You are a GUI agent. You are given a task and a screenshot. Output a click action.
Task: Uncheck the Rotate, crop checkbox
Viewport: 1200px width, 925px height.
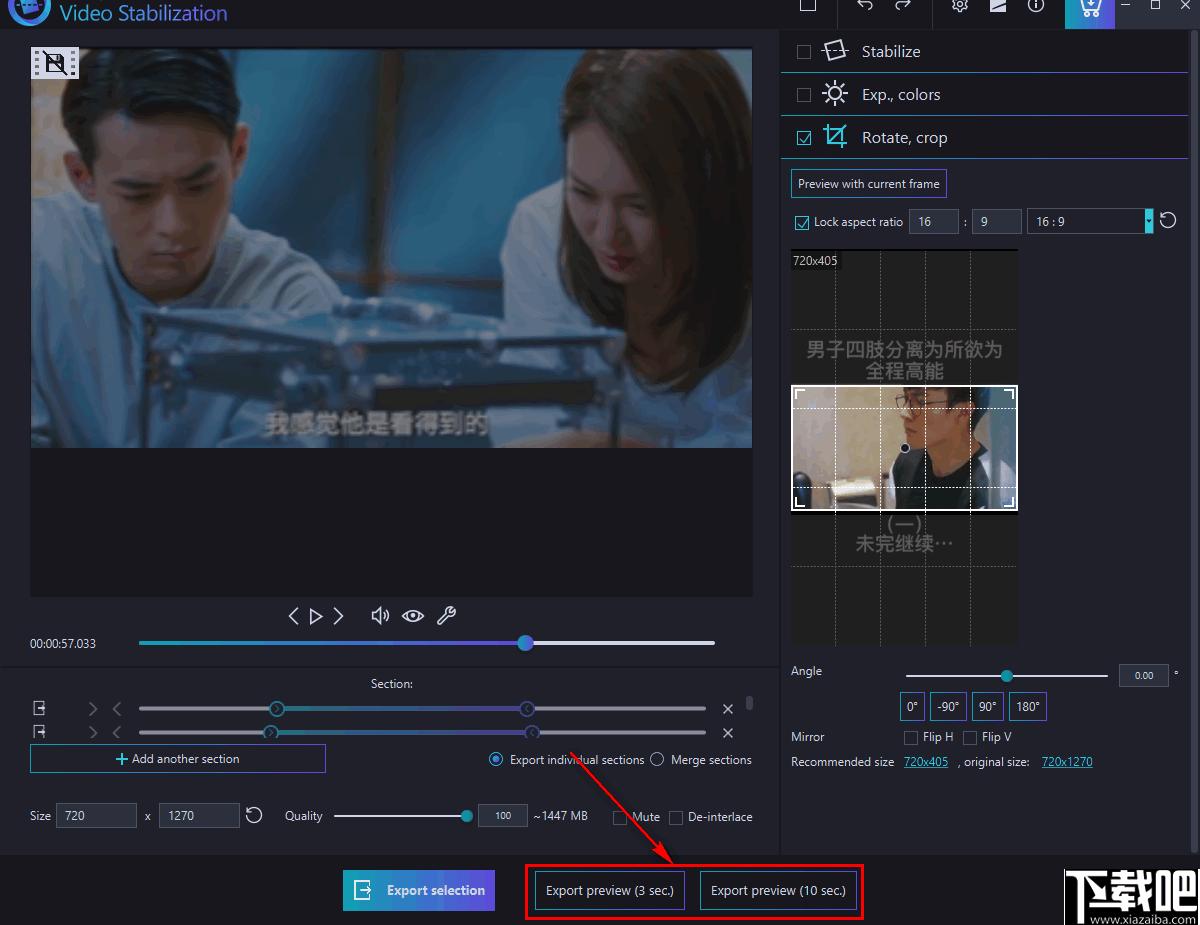pos(804,138)
